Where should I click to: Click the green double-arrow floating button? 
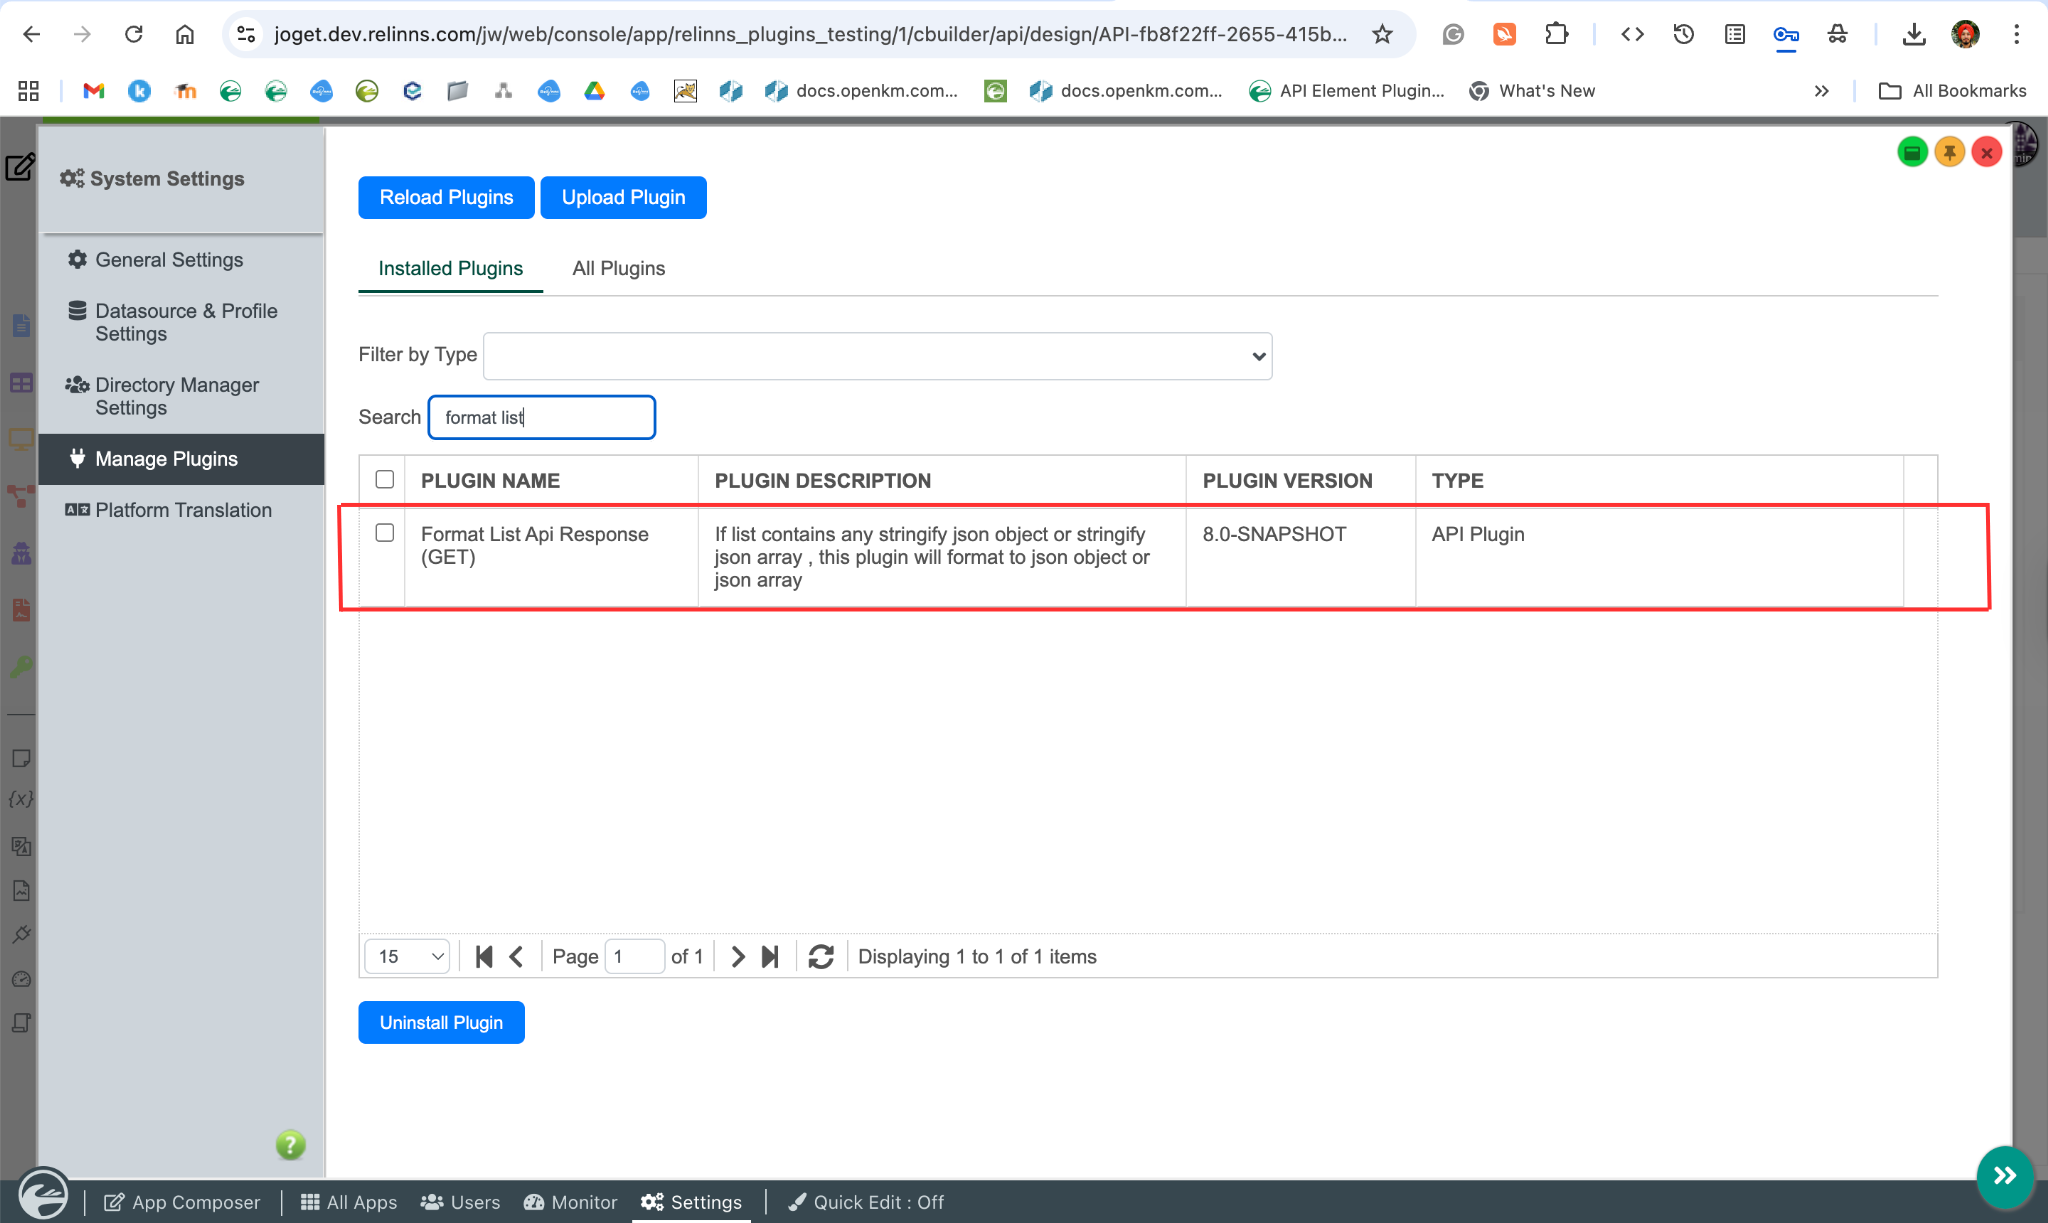coord(2004,1176)
